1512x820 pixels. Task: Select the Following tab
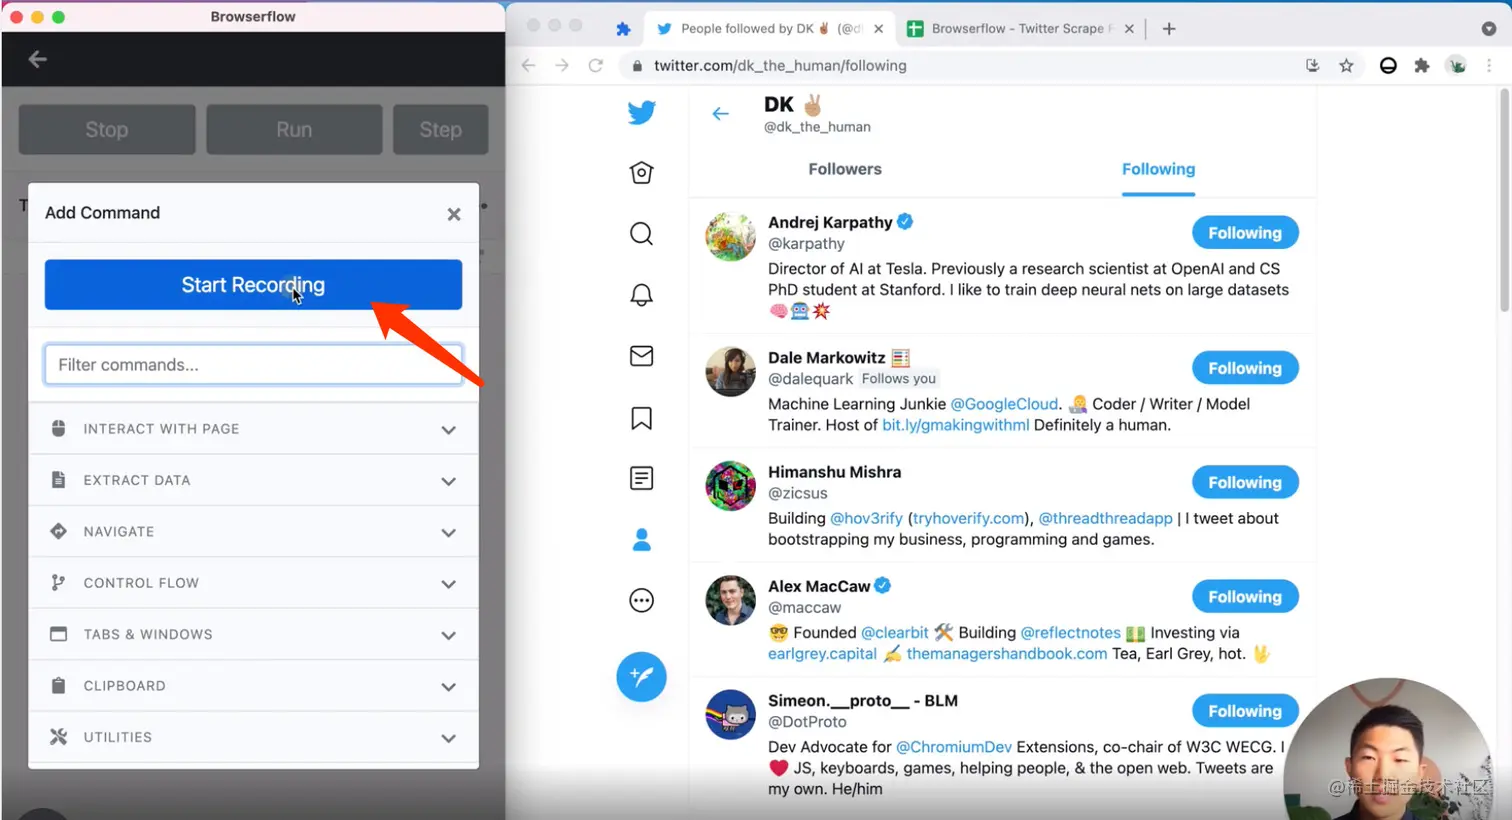(1158, 169)
